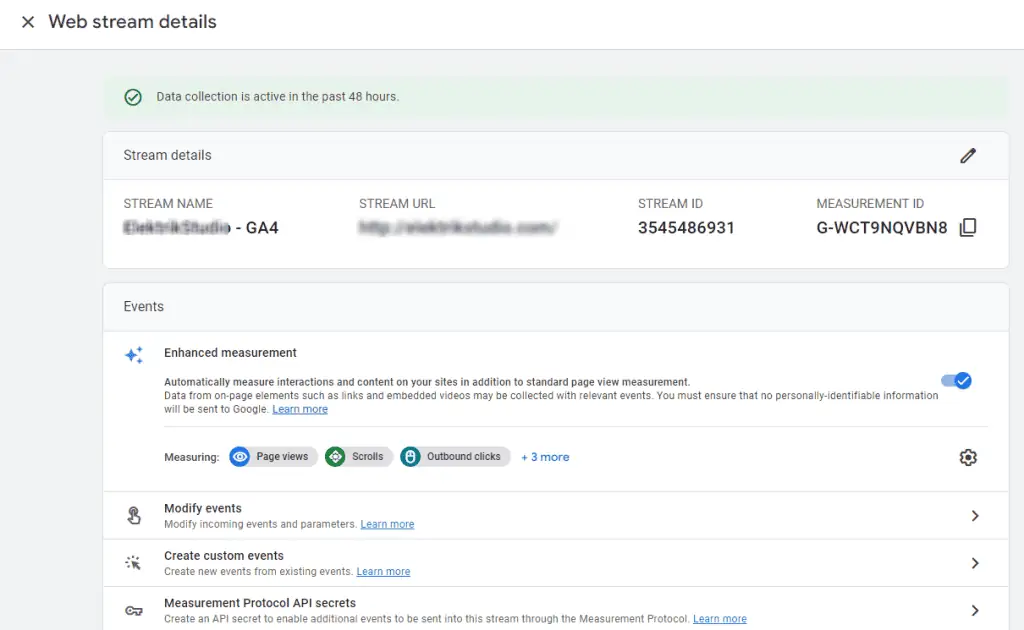Image resolution: width=1024 pixels, height=630 pixels.
Task: Show remaining events via the +3 more link
Action: click(x=545, y=457)
